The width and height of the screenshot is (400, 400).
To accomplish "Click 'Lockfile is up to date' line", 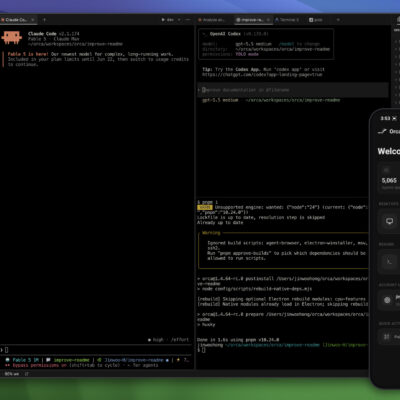I will [261, 217].
